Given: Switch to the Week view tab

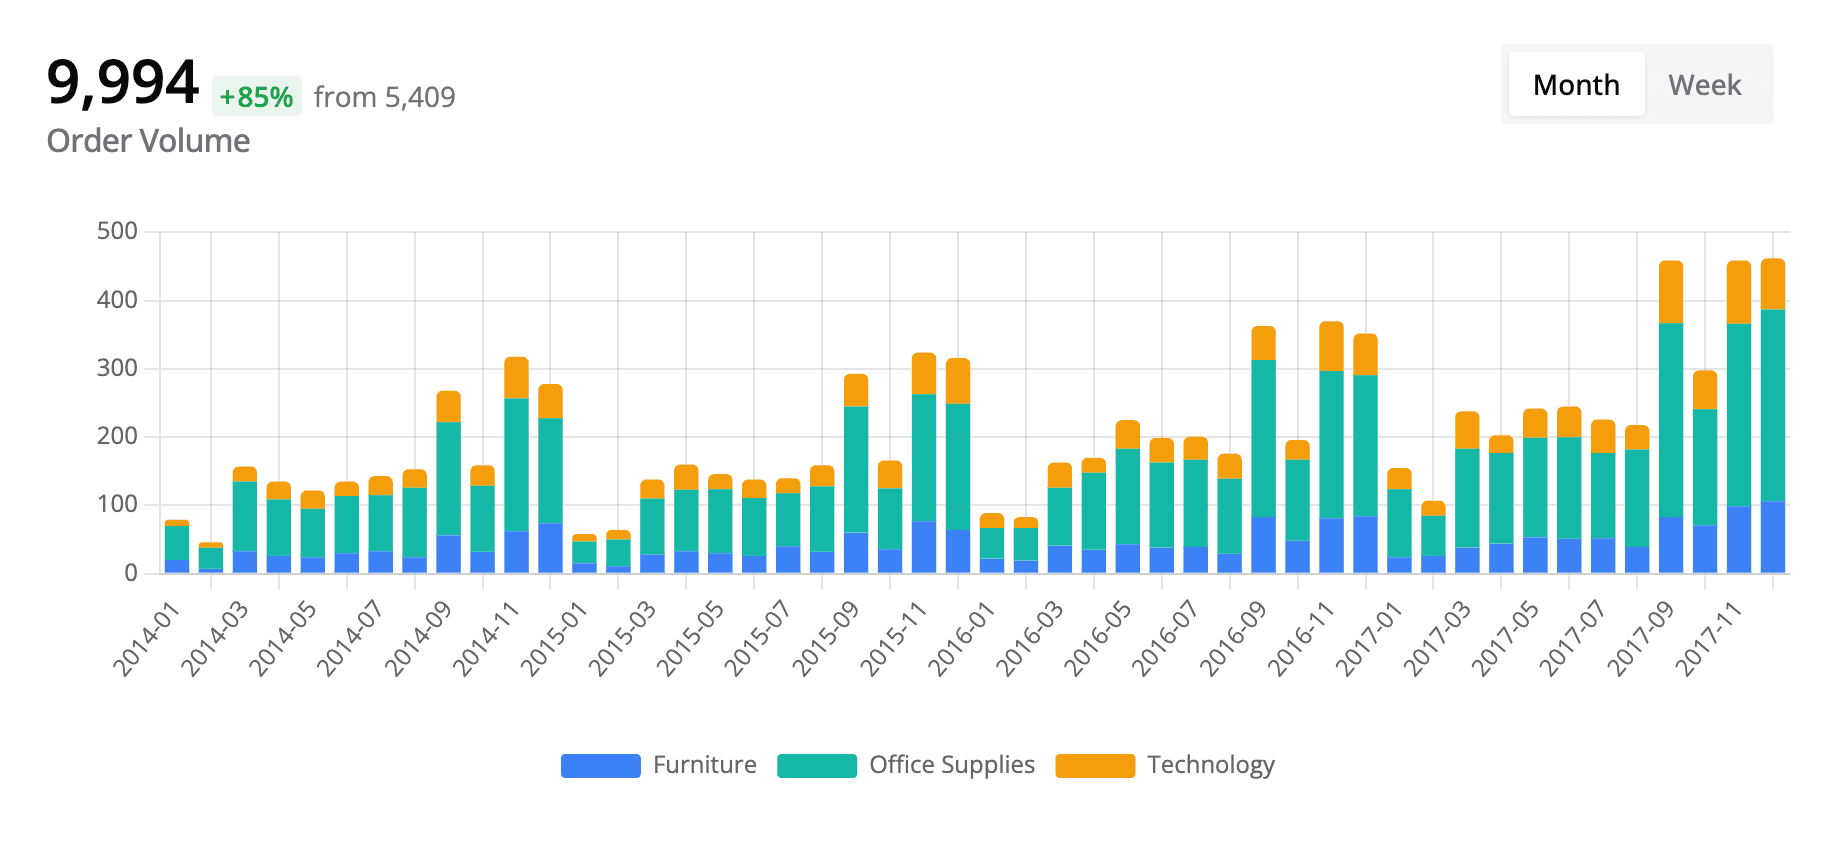Looking at the screenshot, I should click(x=1704, y=85).
